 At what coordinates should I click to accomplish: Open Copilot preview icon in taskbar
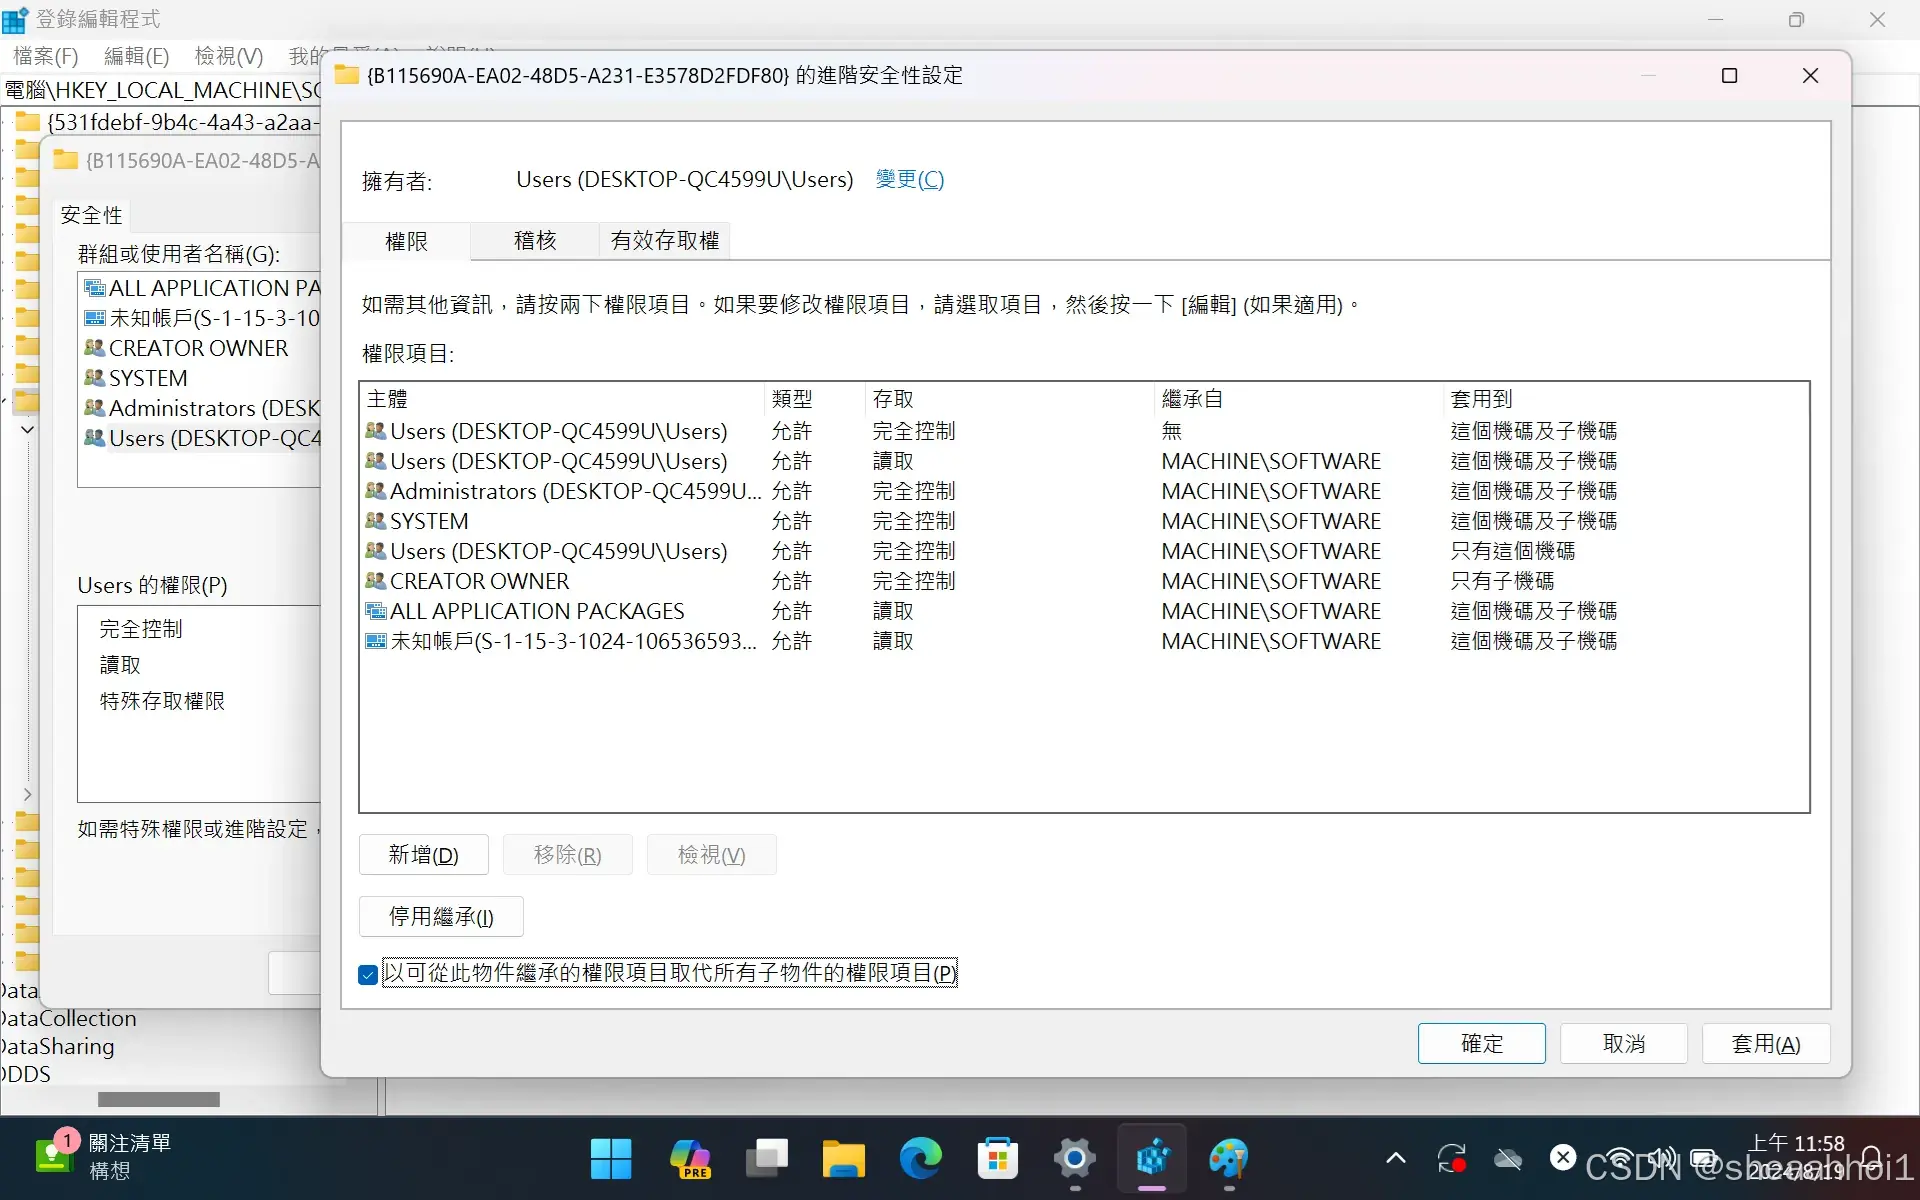(x=689, y=1159)
